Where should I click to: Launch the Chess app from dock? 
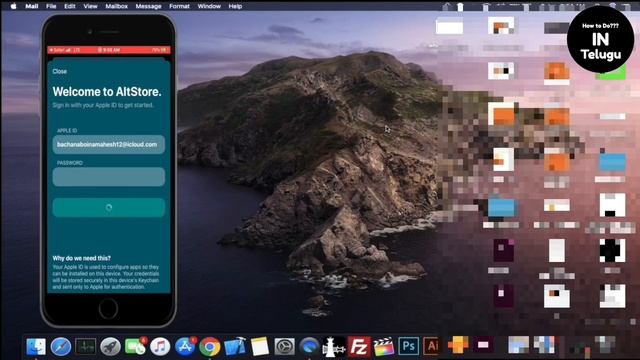tap(334, 348)
